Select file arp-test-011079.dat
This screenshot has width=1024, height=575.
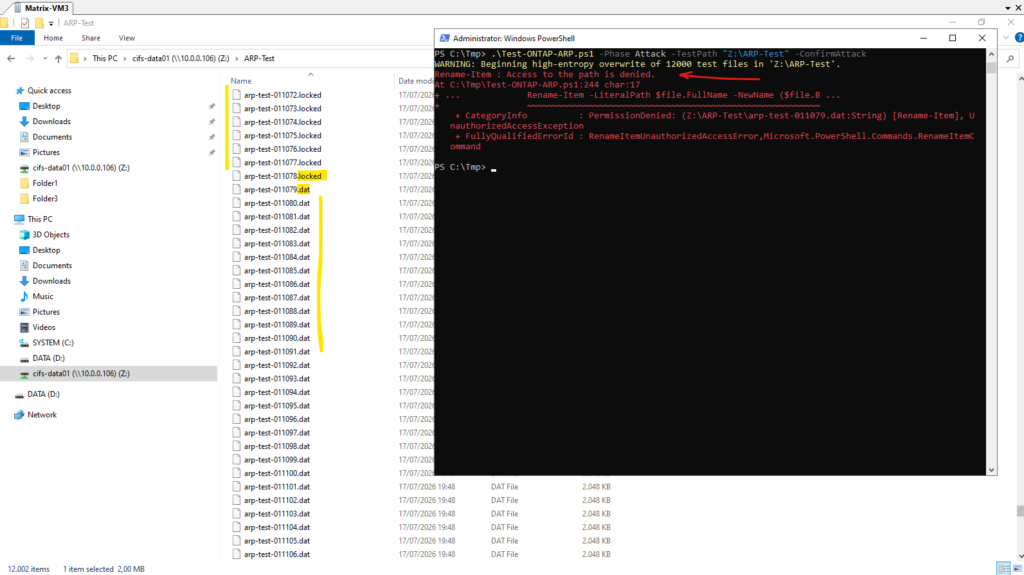[277, 189]
